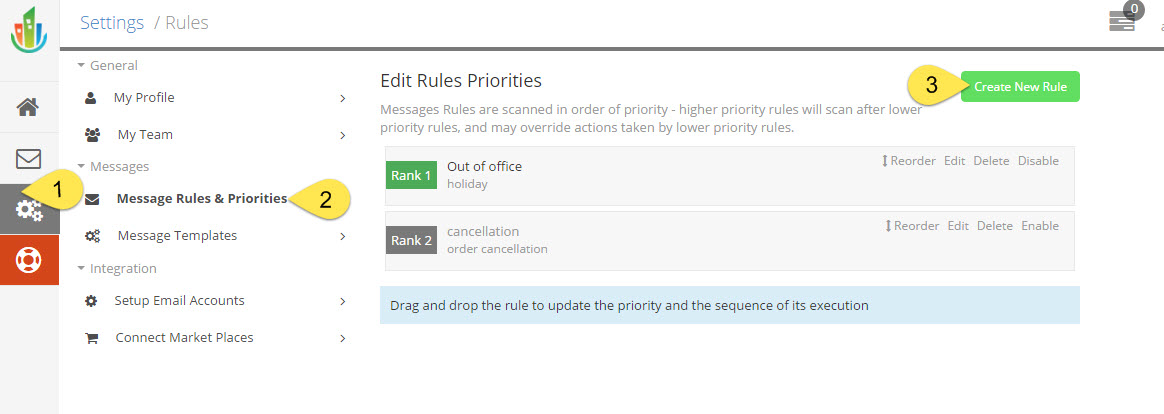
Task: Delete the cancellation rule
Action: [994, 226]
